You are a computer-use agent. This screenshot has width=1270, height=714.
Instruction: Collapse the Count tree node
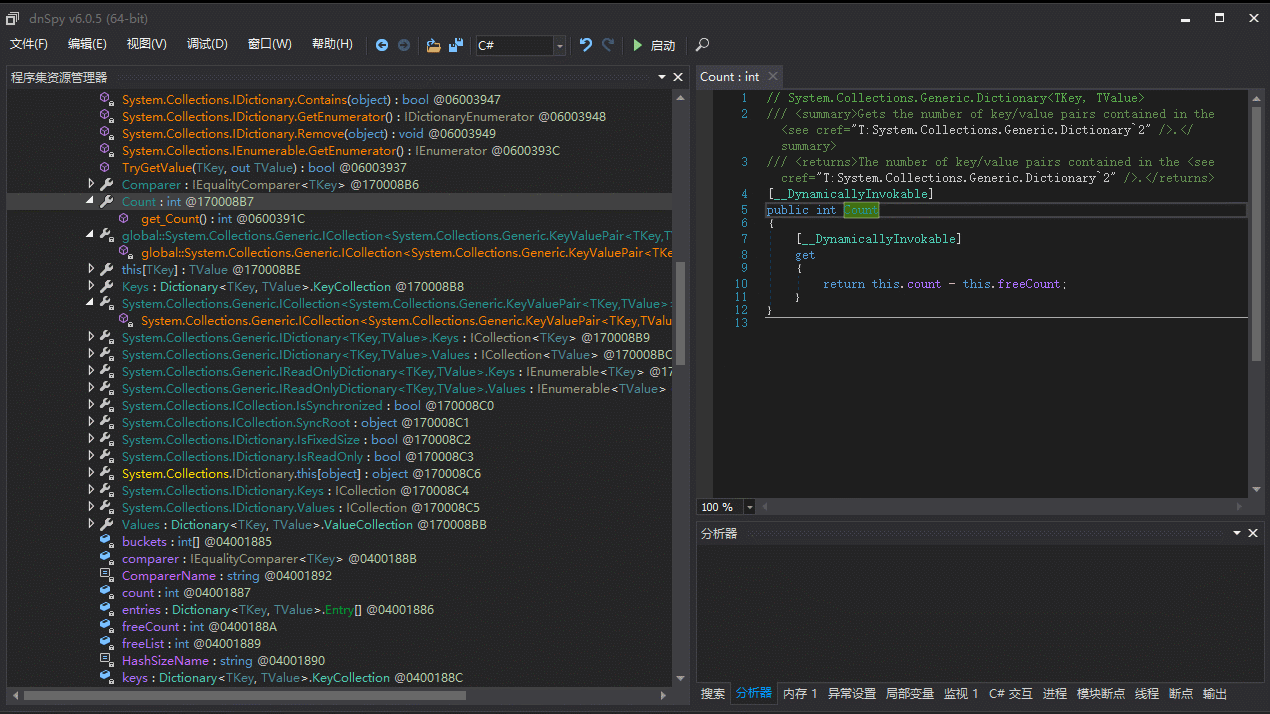[91, 201]
